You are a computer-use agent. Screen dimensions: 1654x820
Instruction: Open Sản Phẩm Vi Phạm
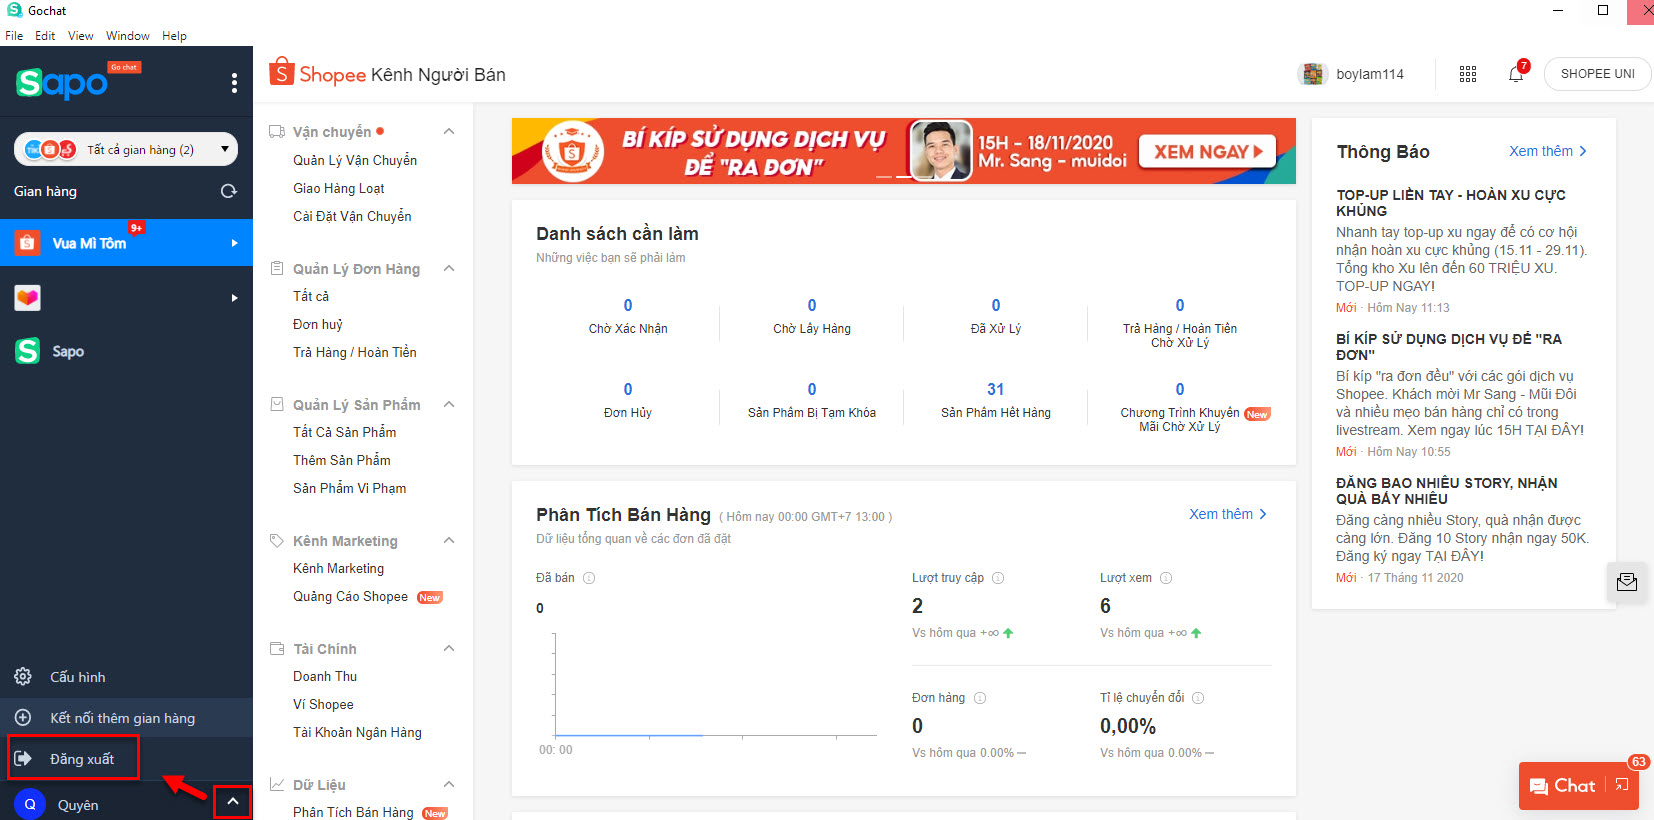point(350,488)
